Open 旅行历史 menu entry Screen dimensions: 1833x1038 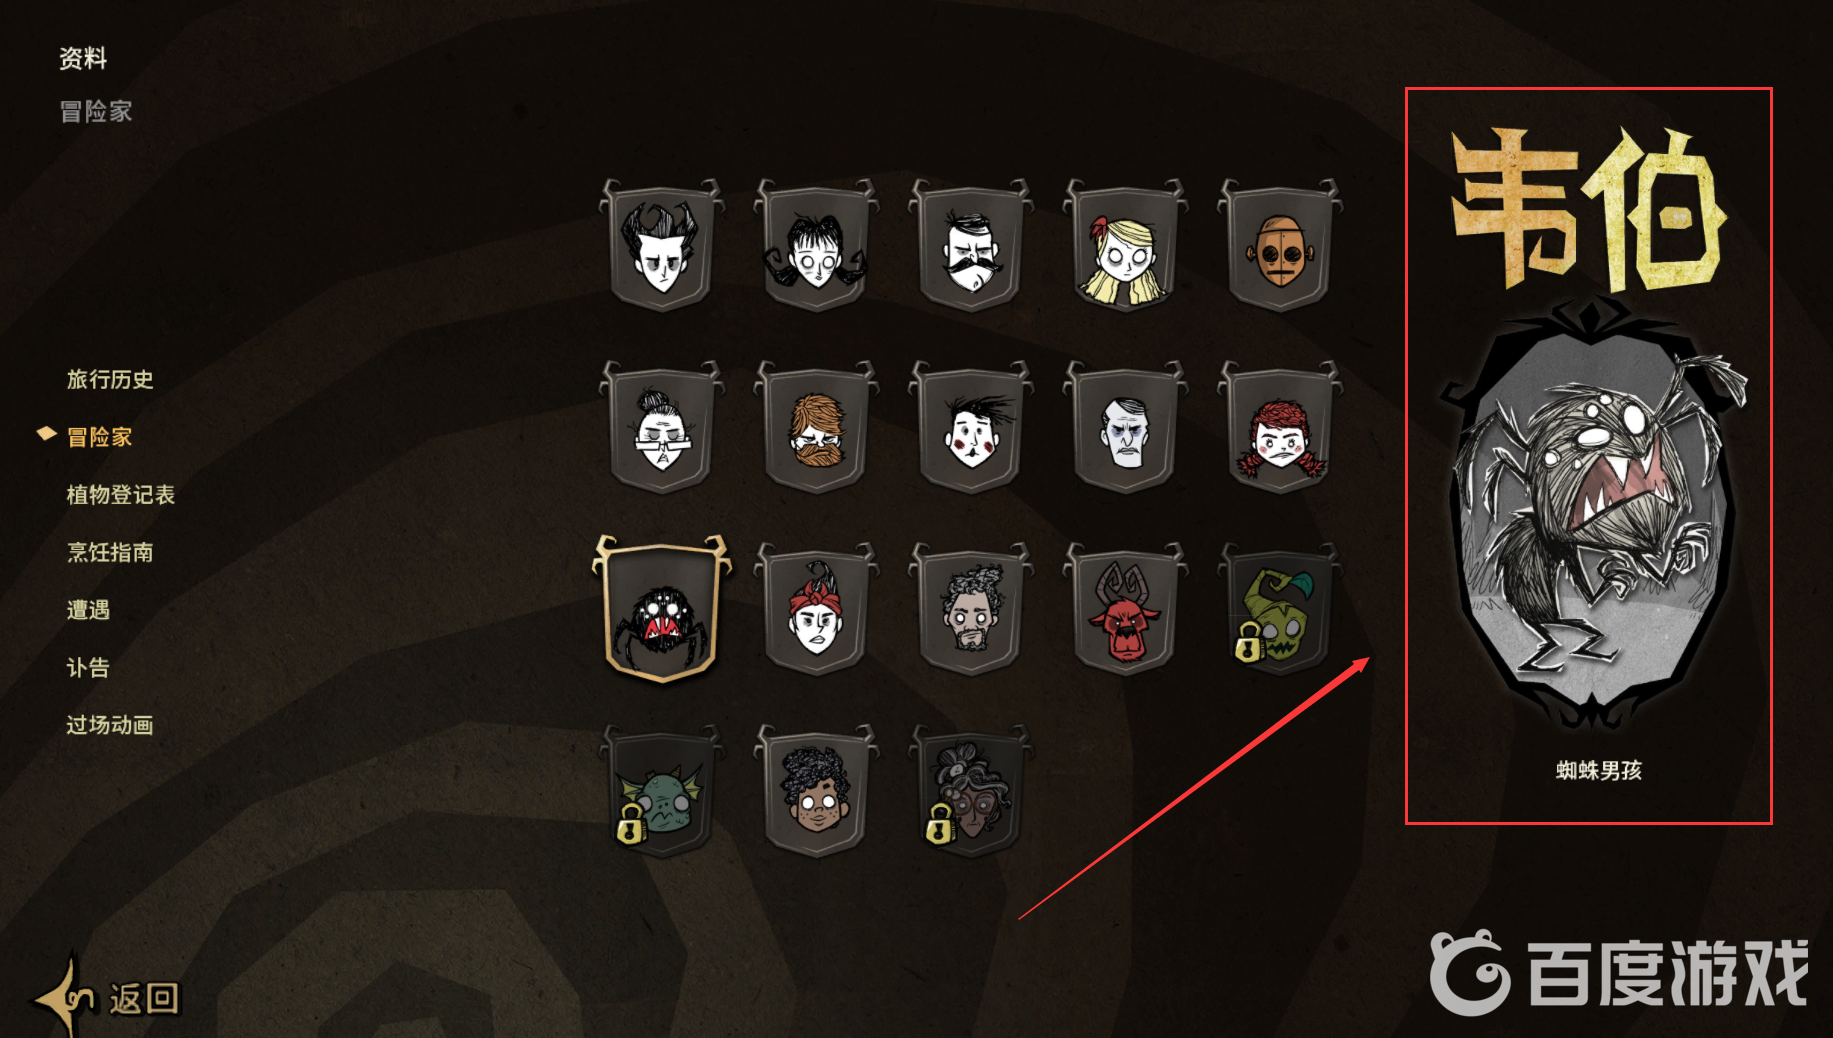tap(110, 379)
